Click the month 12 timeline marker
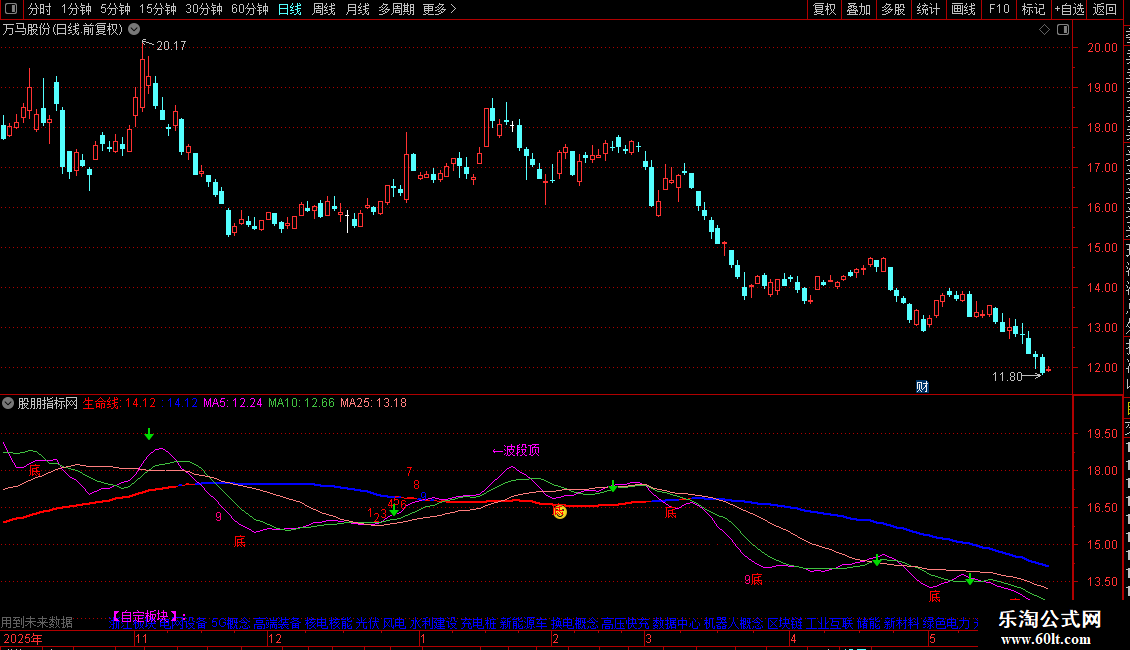 pyautogui.click(x=275, y=638)
